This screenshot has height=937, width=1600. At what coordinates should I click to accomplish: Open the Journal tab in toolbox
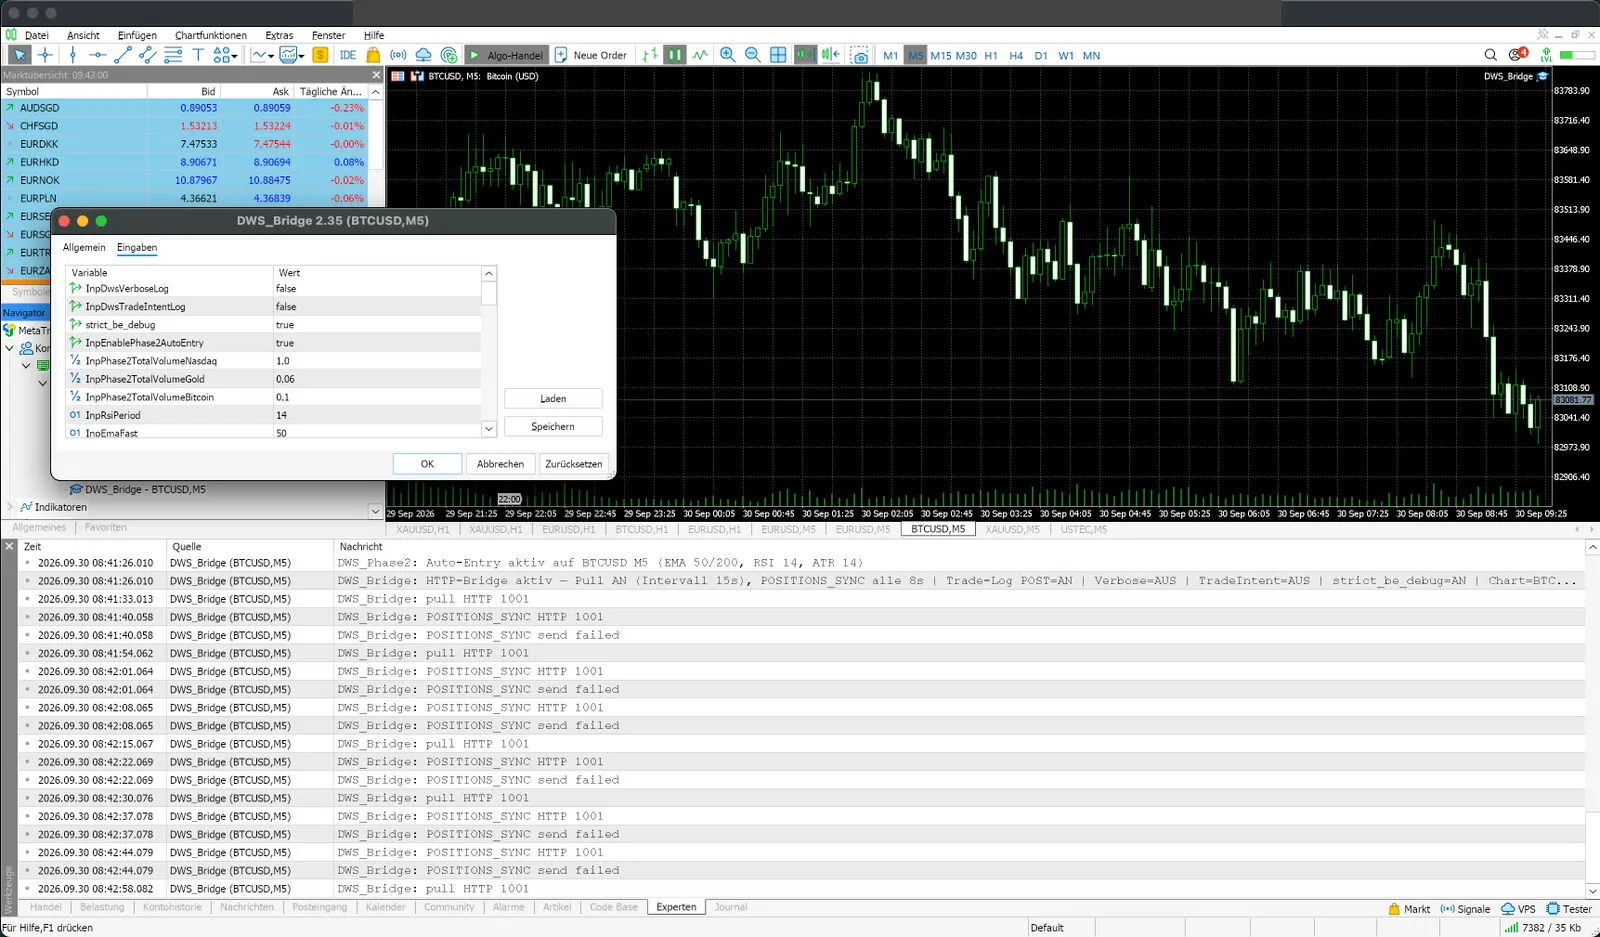coord(730,907)
